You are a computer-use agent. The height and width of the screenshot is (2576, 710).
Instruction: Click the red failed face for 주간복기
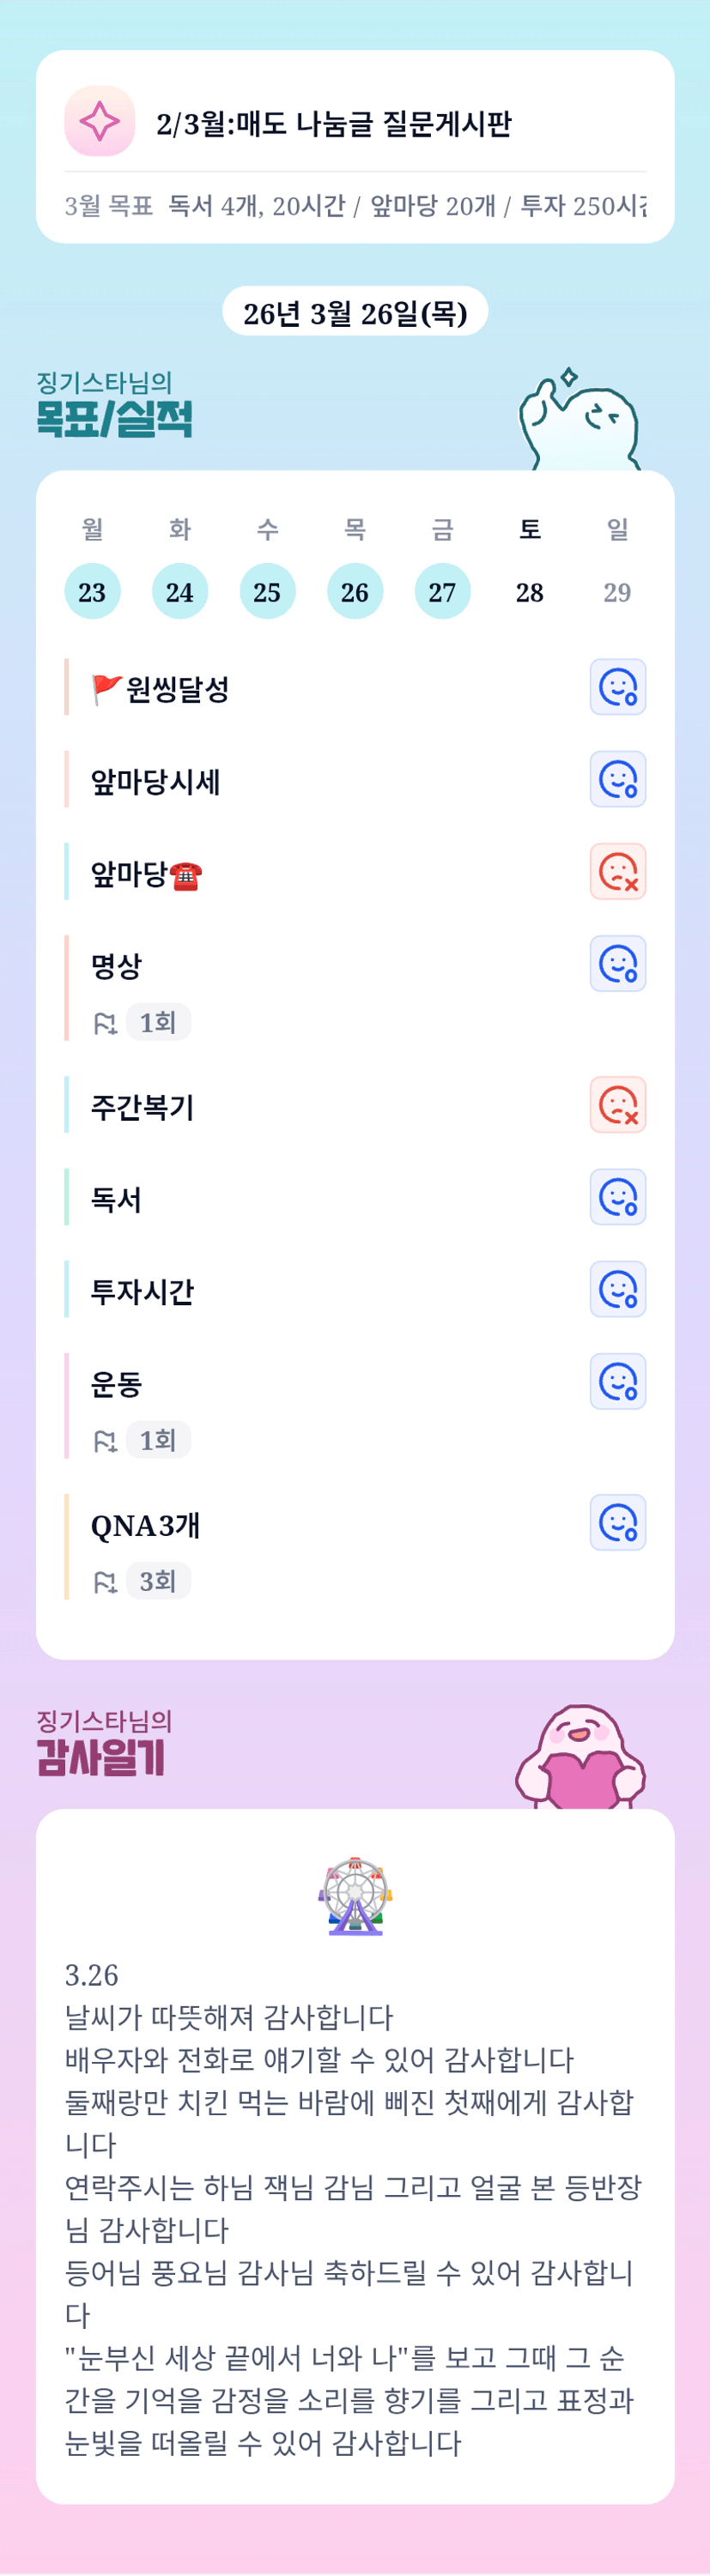click(617, 1104)
